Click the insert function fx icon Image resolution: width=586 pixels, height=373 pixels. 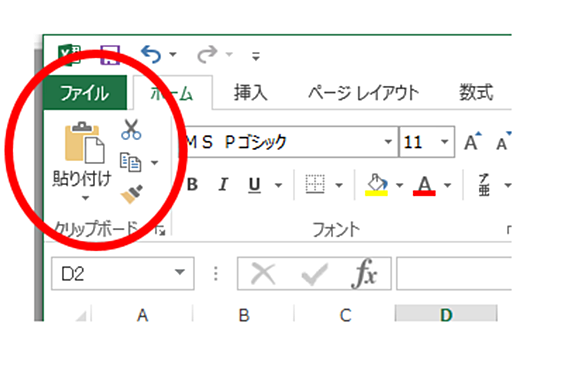click(x=364, y=274)
